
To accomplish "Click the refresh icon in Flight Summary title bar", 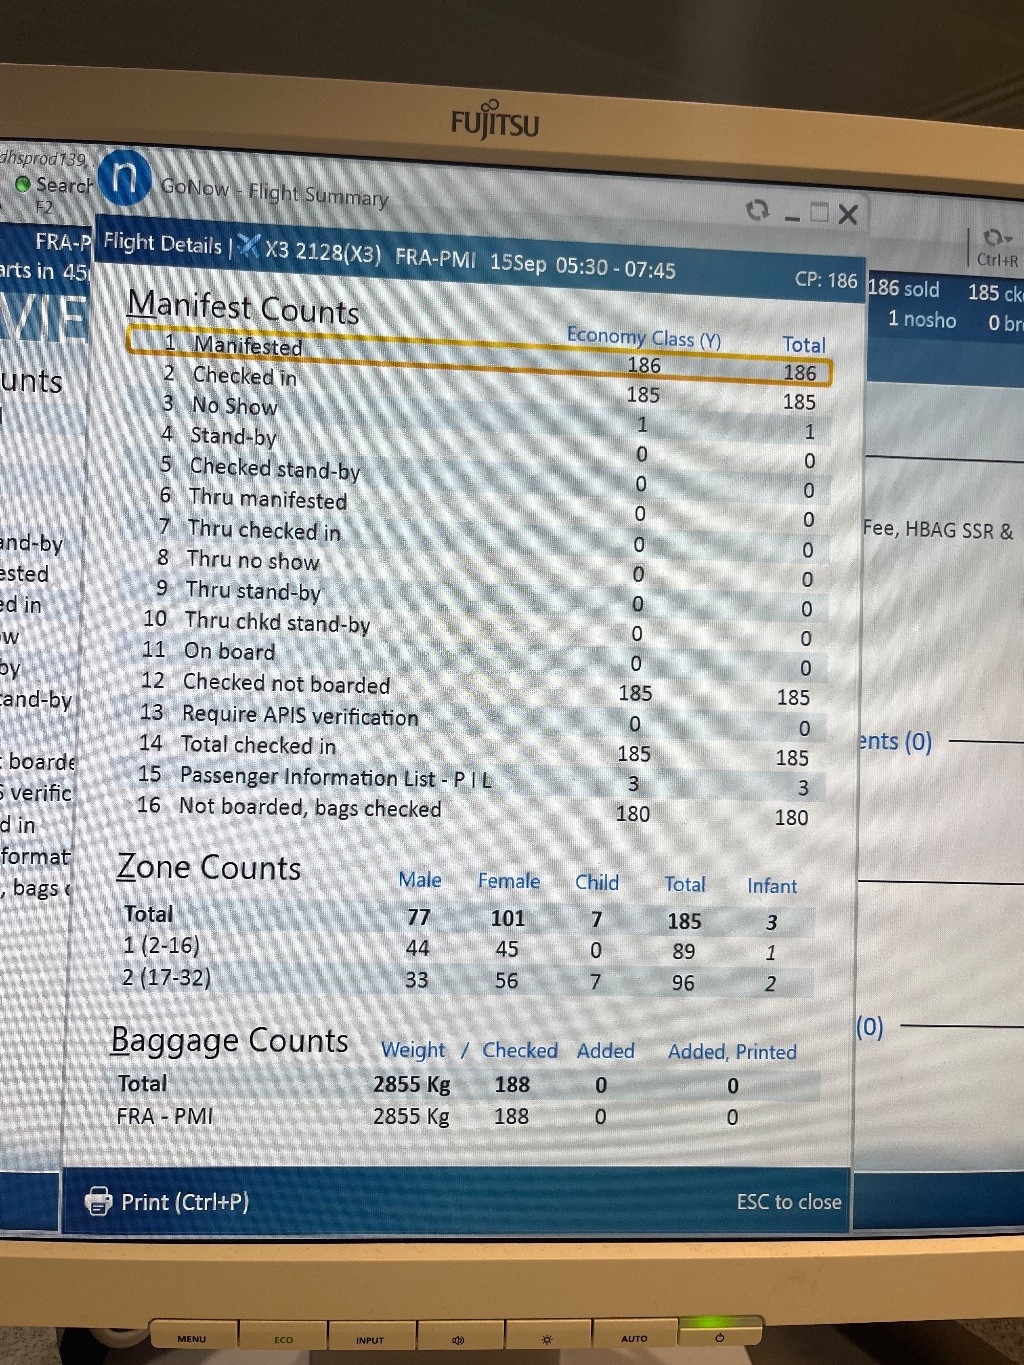I will coord(757,210).
